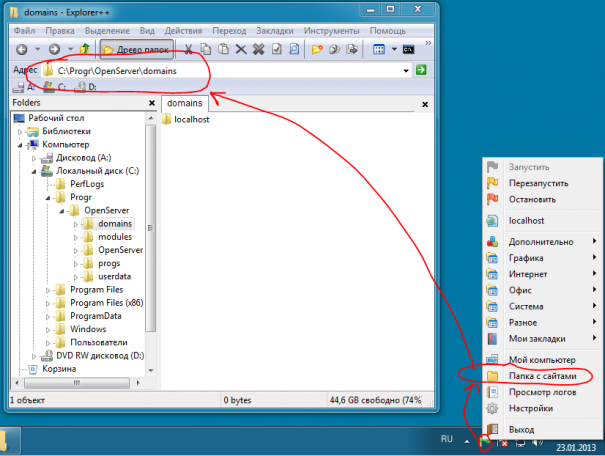Click the Delete X icon
This screenshot has height=456, width=605.
(x=241, y=49)
